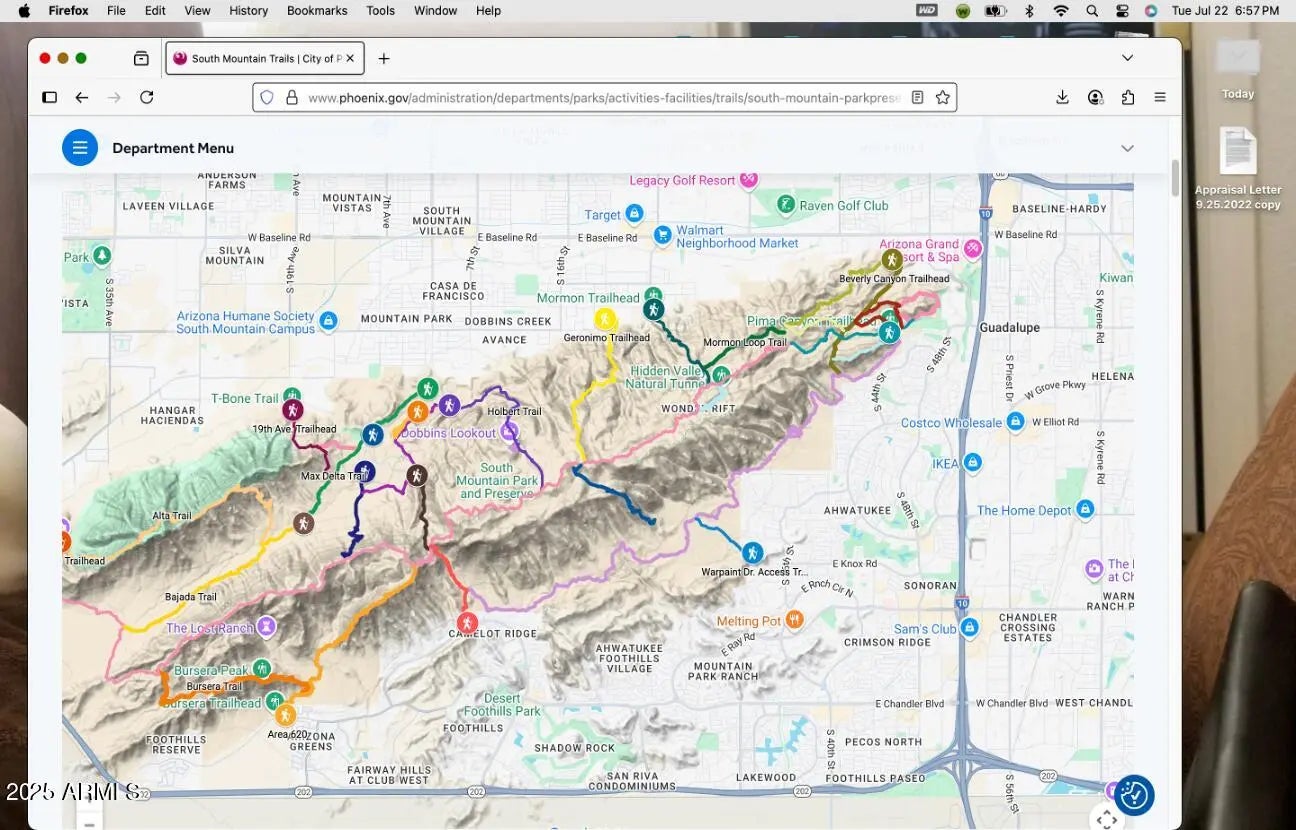
Task: Click the Mormon Trailhead hiker marker
Action: pos(653,310)
